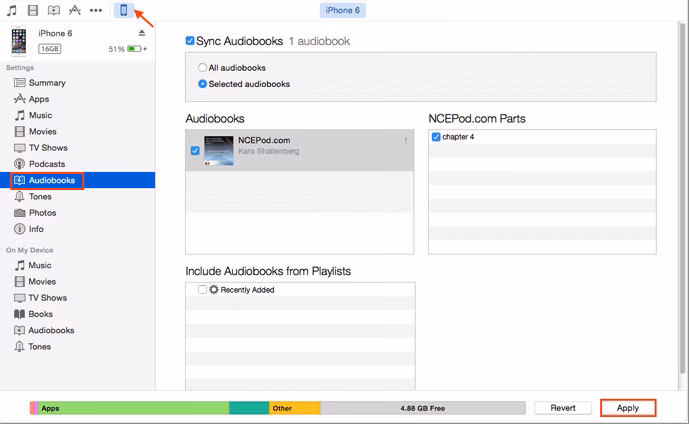Open Tones under Settings sidebar
Screen dimensions: 690x424
pyautogui.click(x=40, y=197)
